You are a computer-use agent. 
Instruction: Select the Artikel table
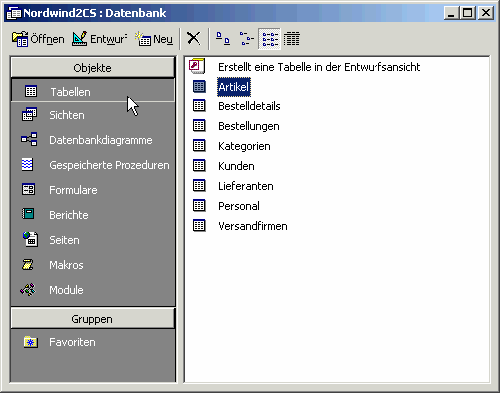tap(234, 87)
